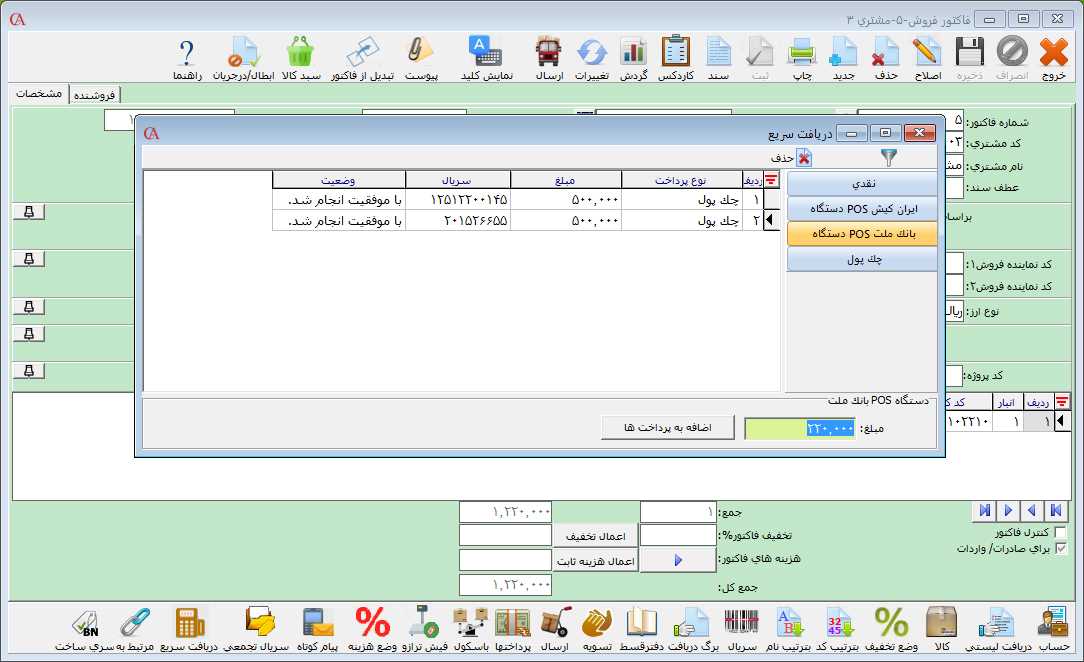
Task: Toggle the برای صادرات/واردات checkbox
Action: [x=1061, y=548]
